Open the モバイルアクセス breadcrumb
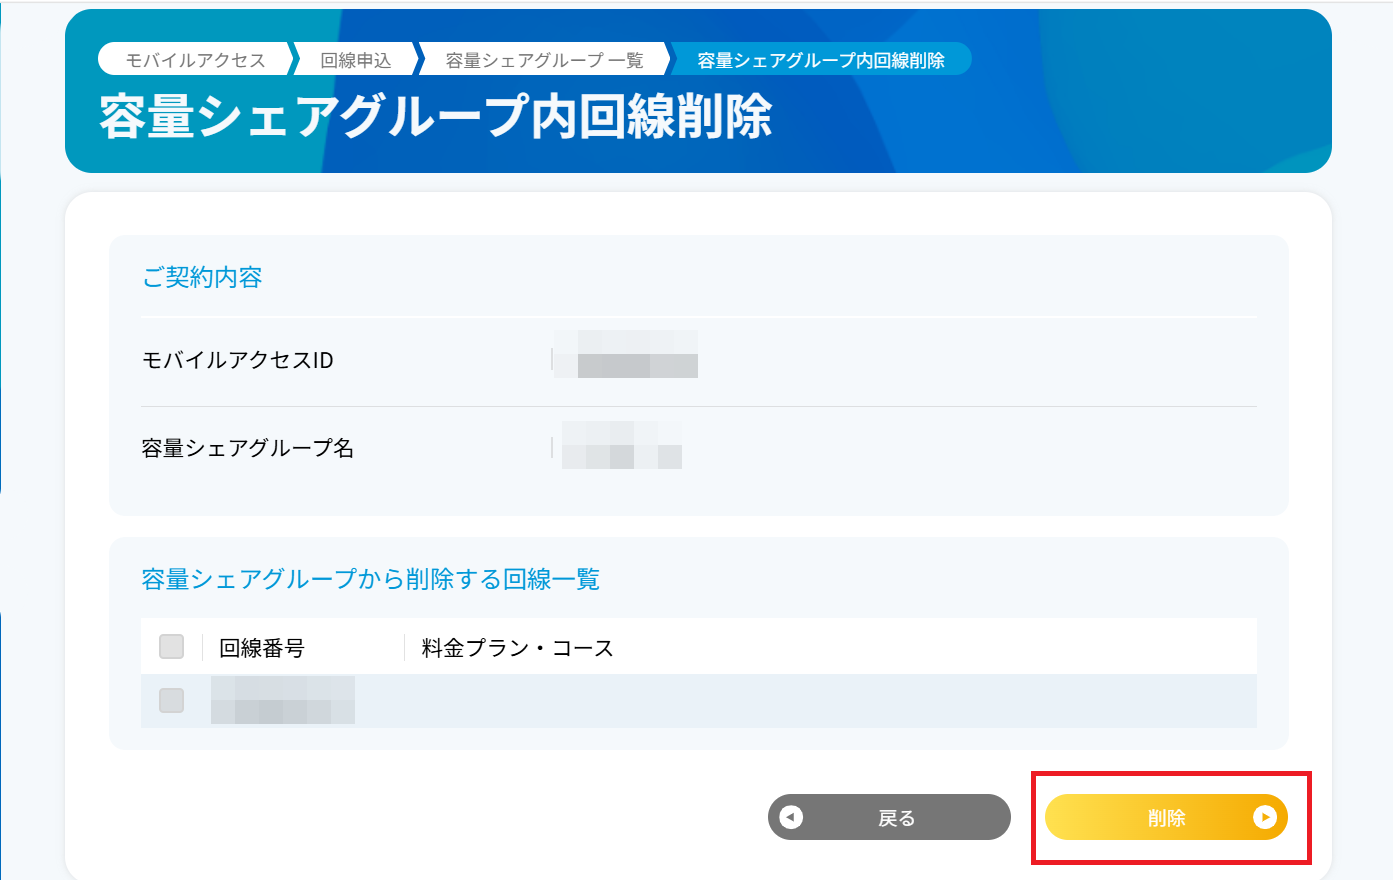The height and width of the screenshot is (880, 1393). [195, 60]
